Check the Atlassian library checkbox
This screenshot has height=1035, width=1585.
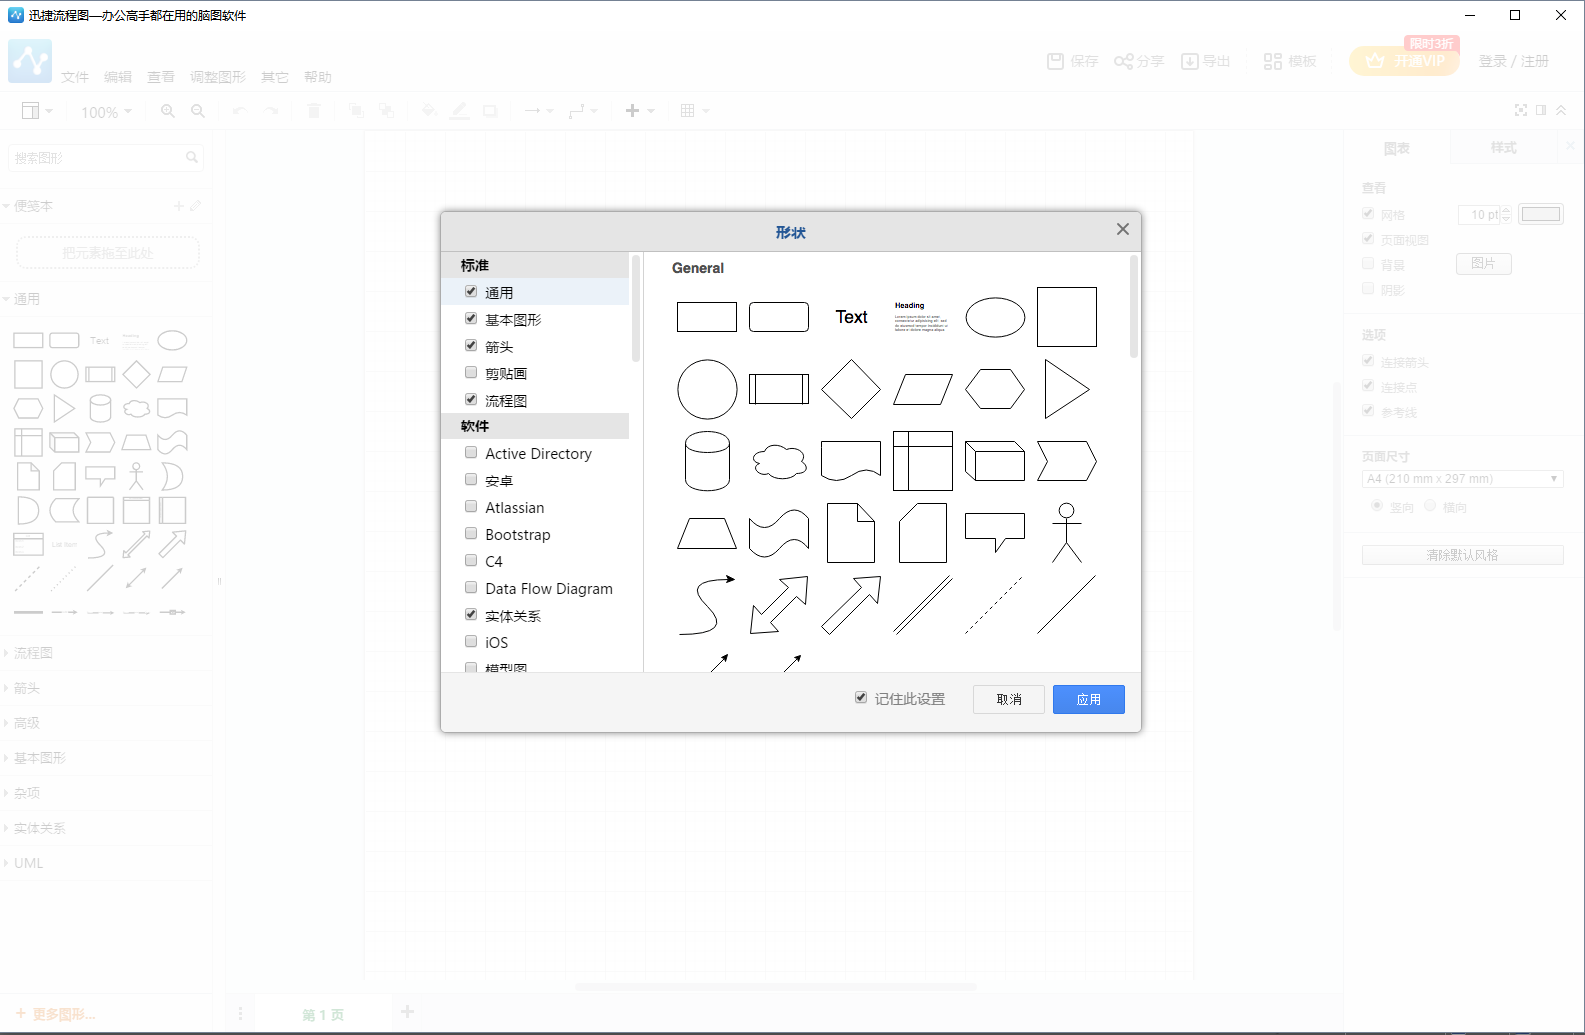471,507
